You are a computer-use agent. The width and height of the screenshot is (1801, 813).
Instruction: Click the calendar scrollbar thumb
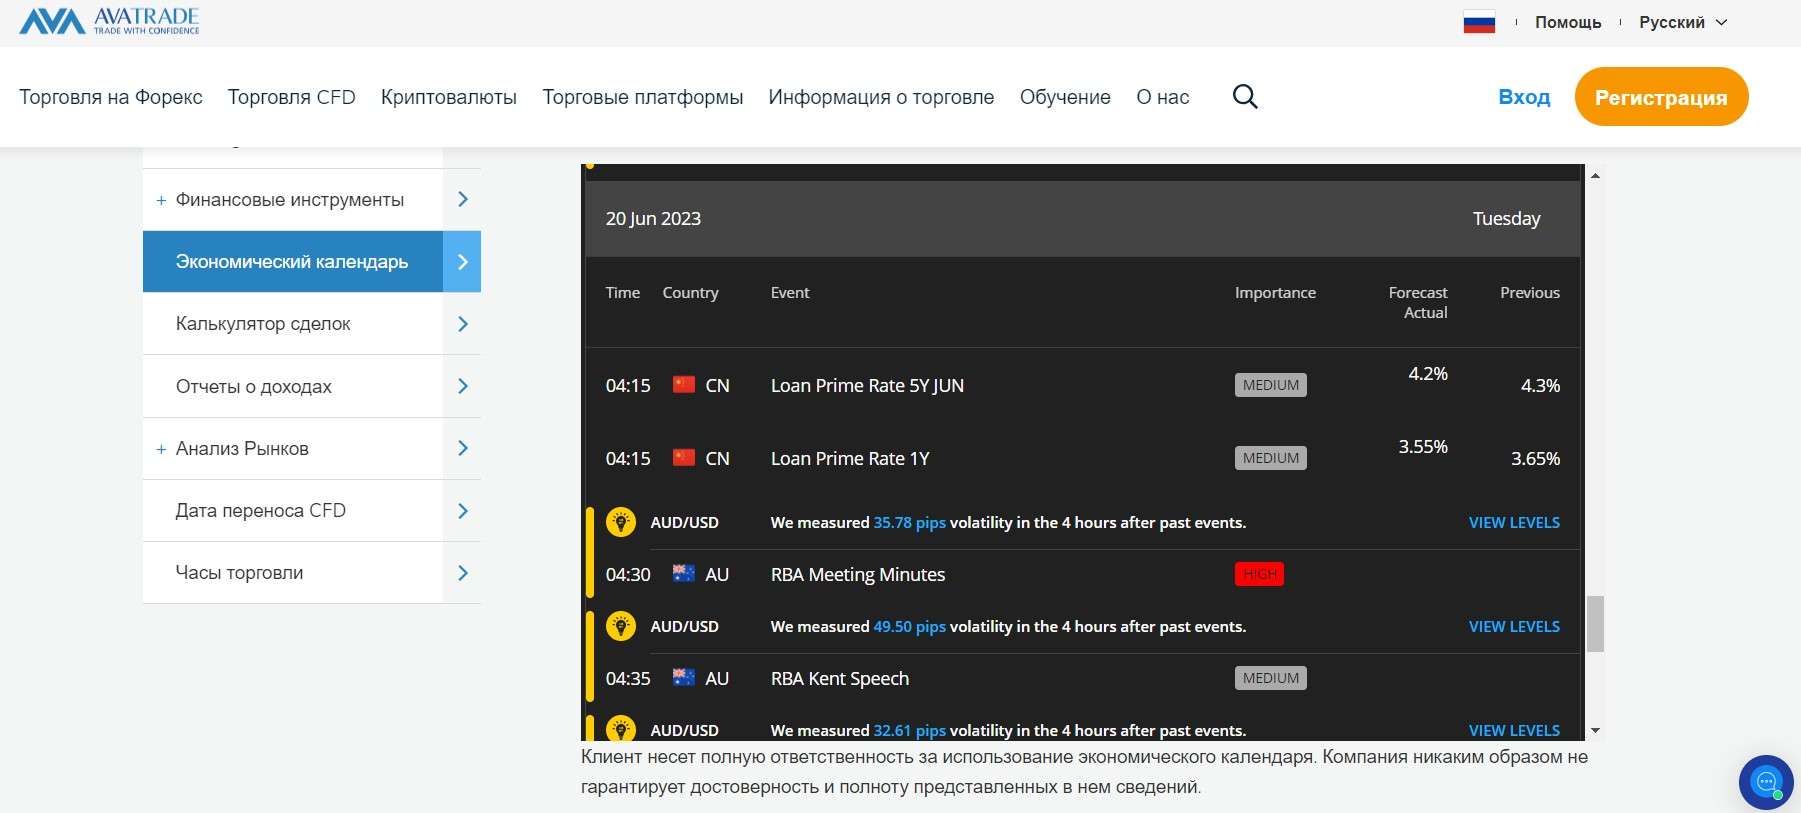click(x=1595, y=624)
